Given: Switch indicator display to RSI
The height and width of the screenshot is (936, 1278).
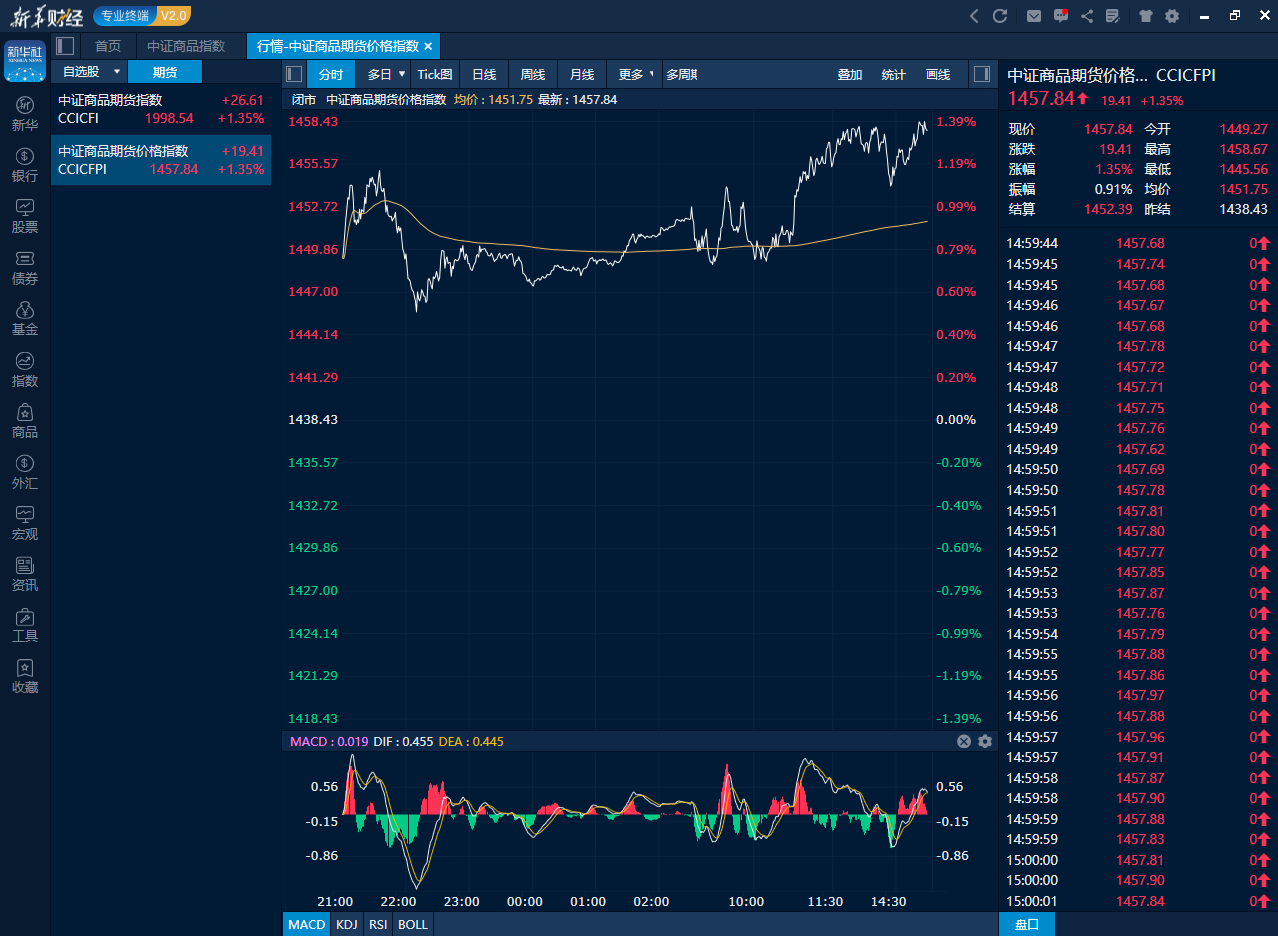Looking at the screenshot, I should [x=378, y=924].
